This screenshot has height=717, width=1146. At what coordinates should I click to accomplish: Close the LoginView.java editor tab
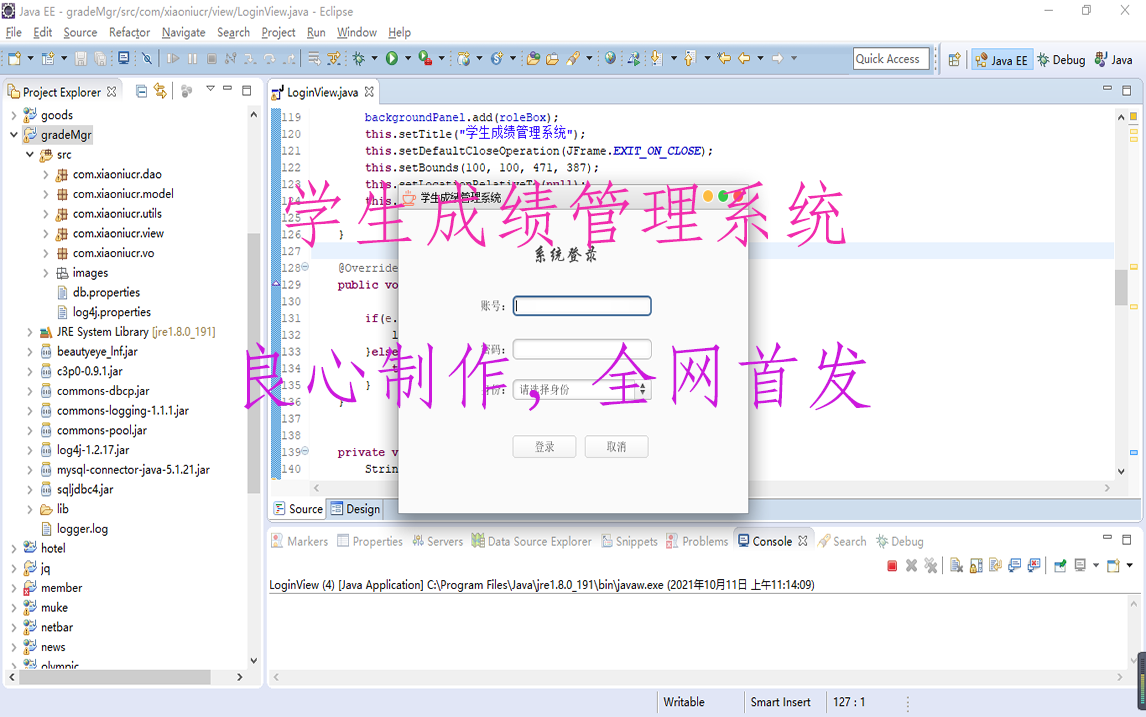pos(369,92)
